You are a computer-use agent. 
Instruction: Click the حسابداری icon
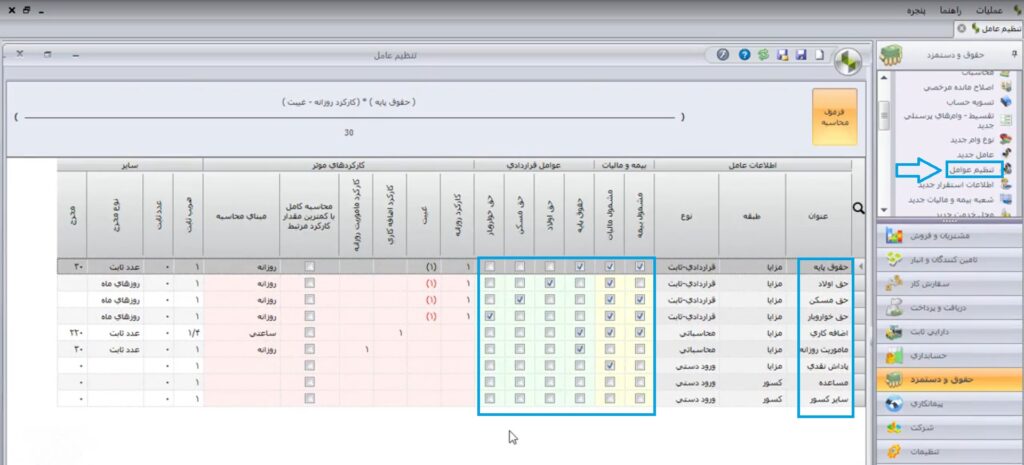[x=894, y=356]
